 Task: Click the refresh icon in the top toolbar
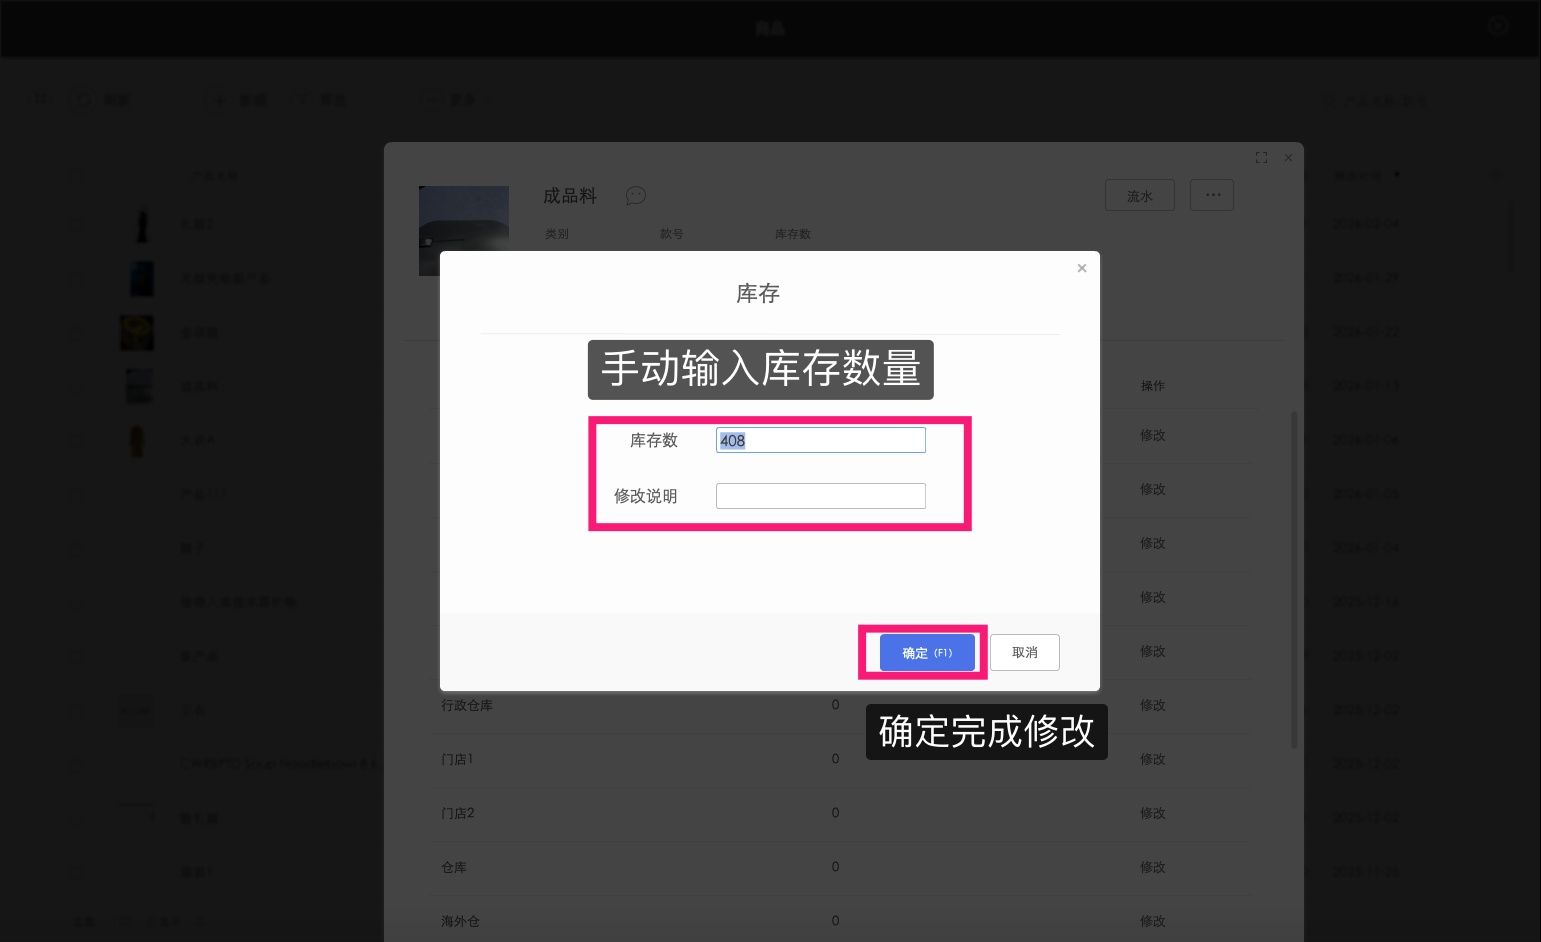[x=84, y=100]
